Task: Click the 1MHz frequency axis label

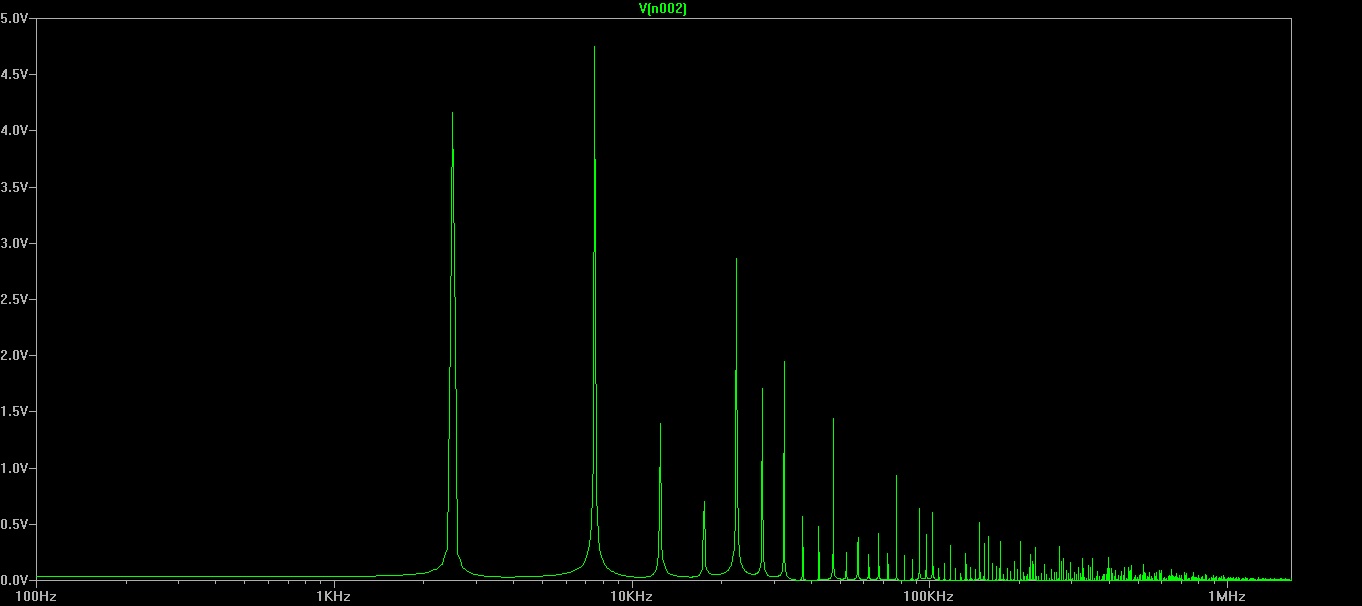Action: (x=1226, y=596)
